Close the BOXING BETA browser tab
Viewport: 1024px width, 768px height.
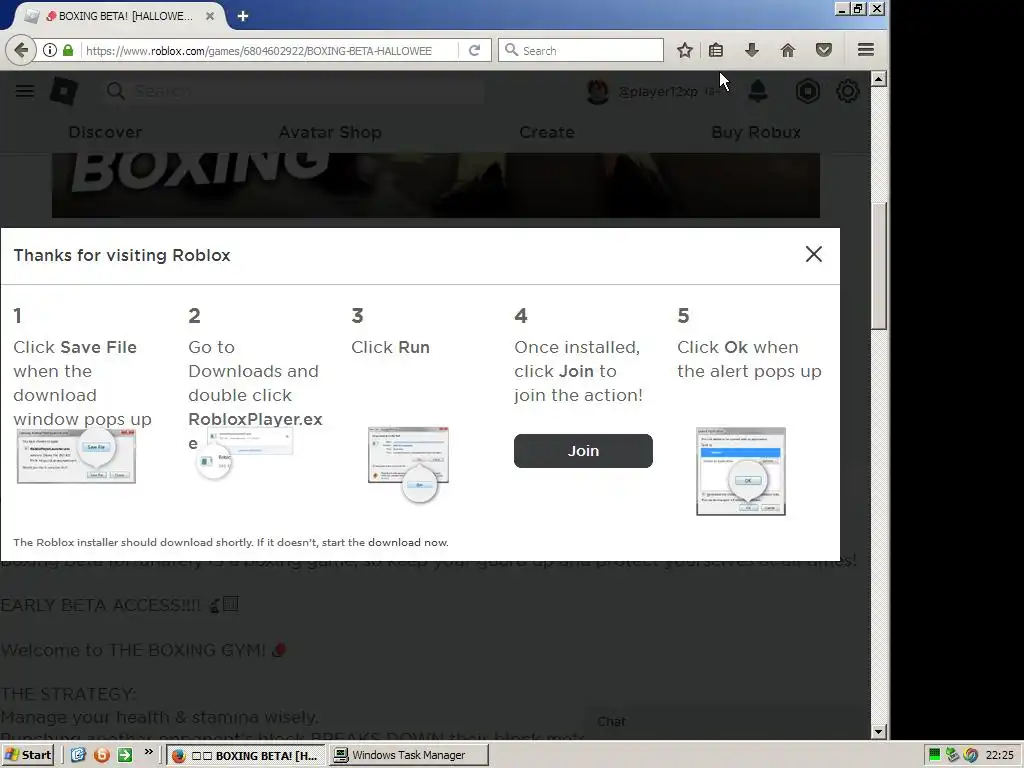tap(210, 16)
